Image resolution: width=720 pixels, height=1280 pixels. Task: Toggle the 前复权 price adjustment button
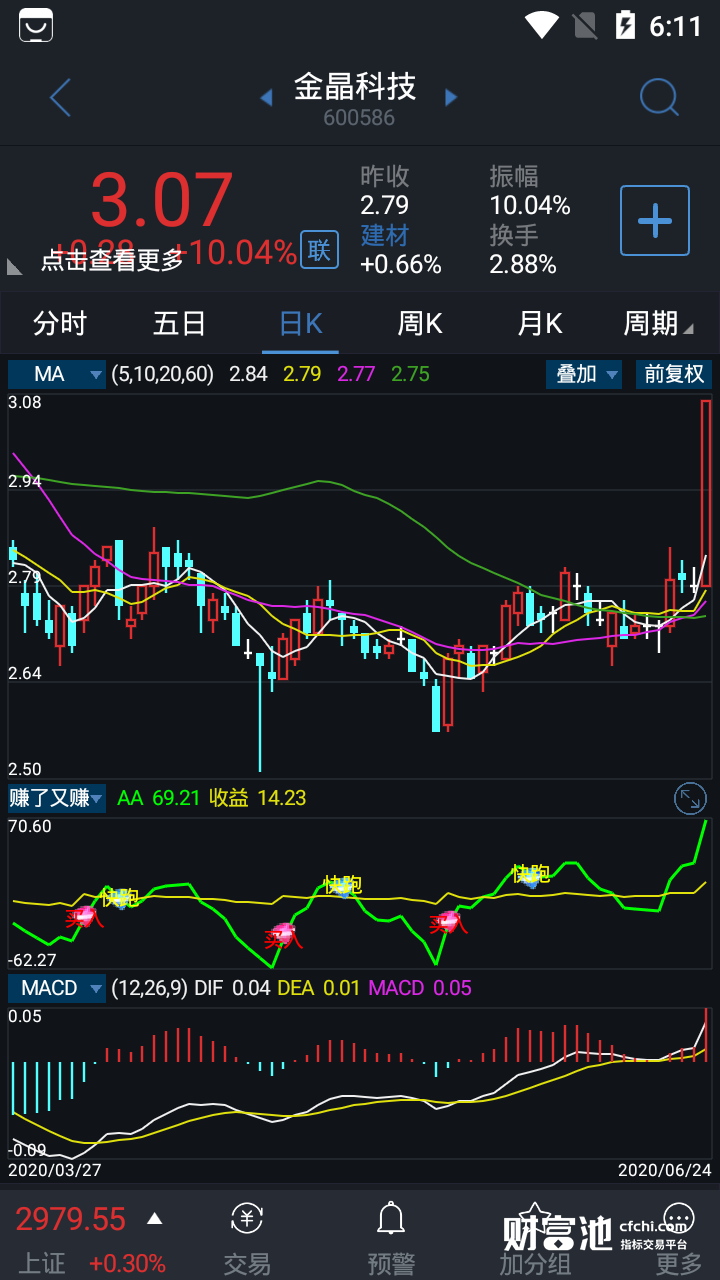[x=674, y=374]
